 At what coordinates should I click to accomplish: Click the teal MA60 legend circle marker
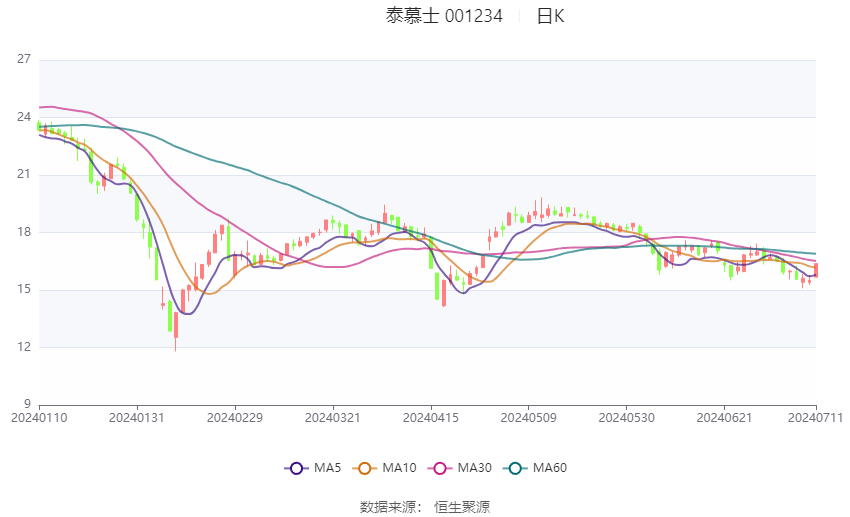[517, 468]
